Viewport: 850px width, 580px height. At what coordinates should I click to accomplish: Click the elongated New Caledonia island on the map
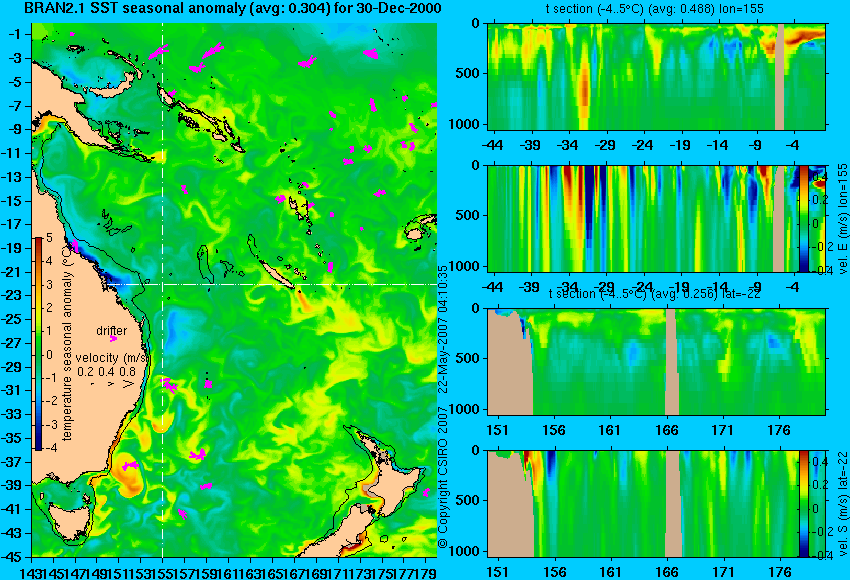point(276,275)
